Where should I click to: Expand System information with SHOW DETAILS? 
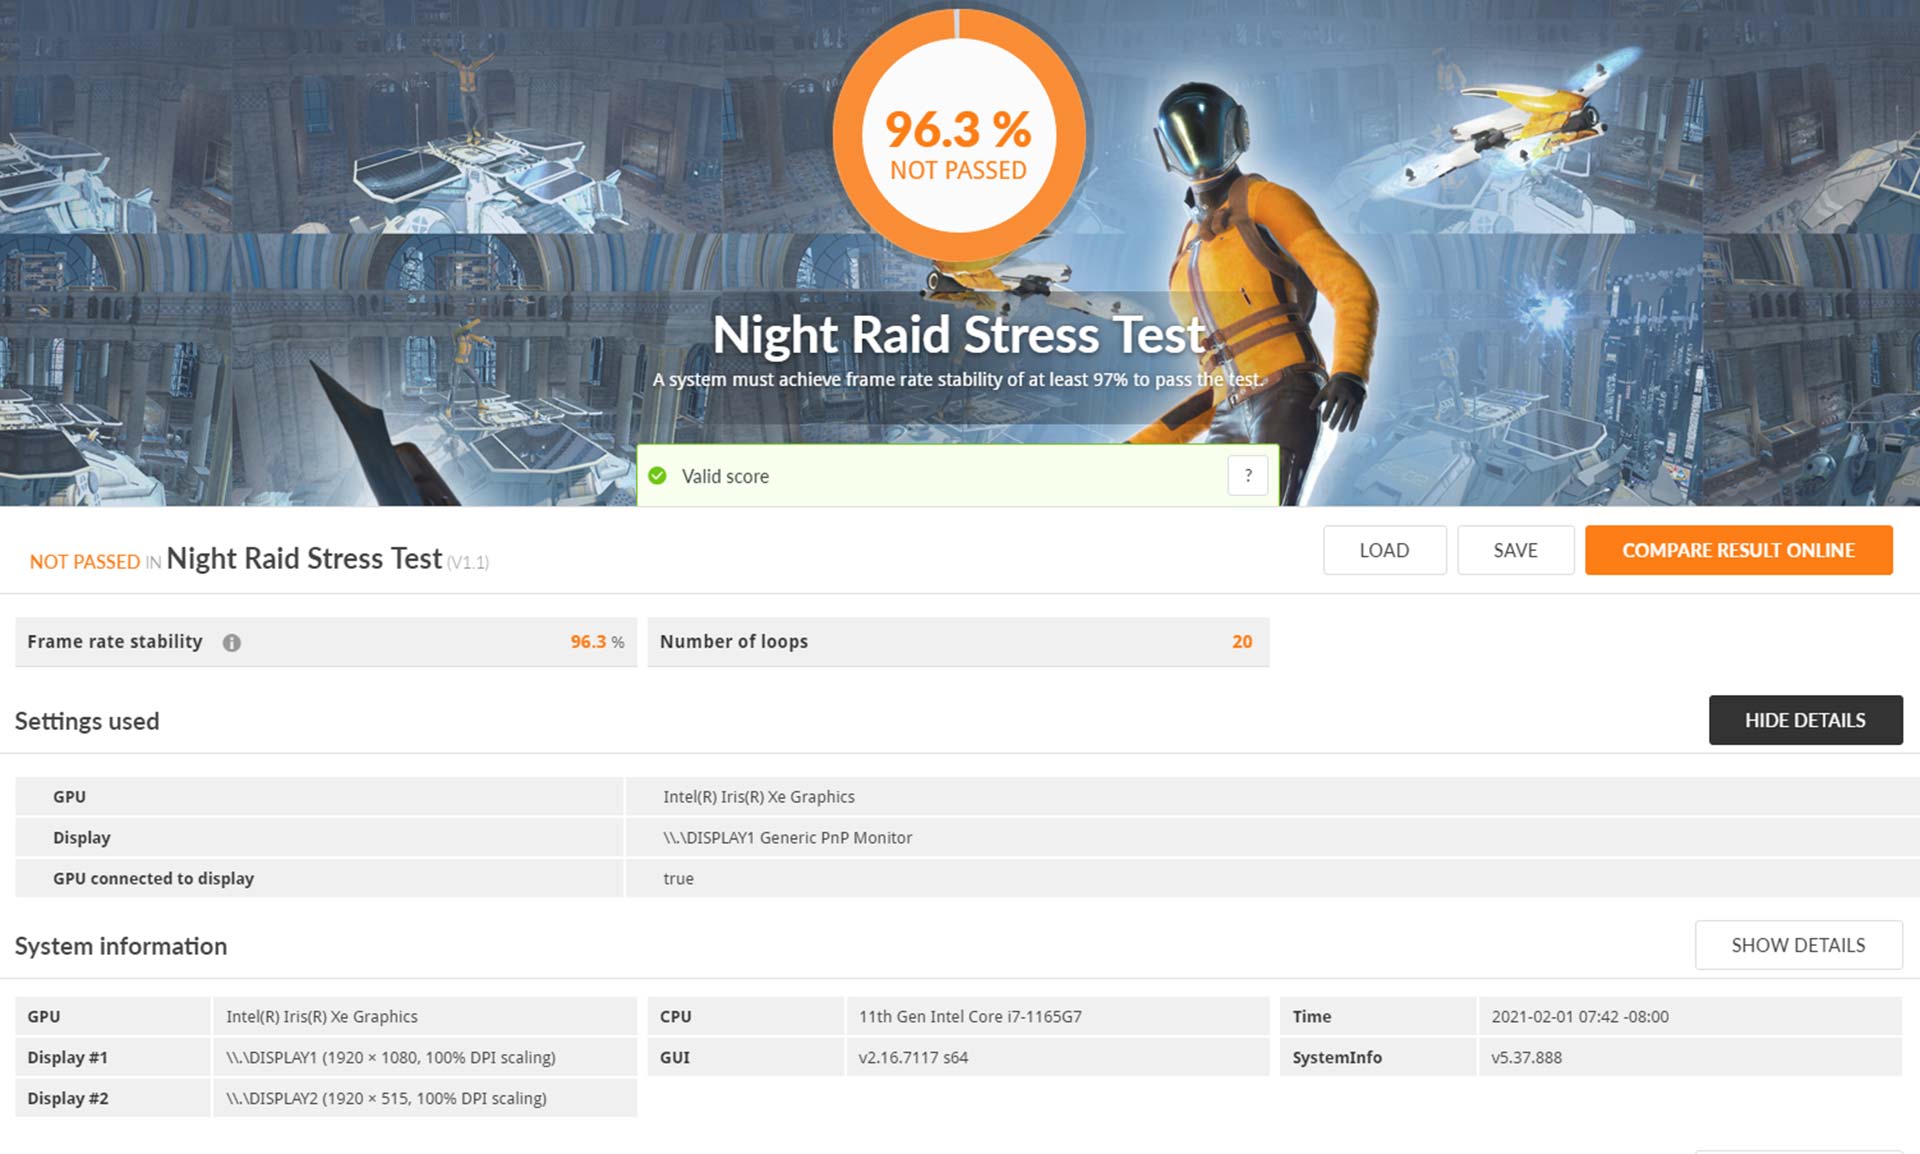(1798, 945)
